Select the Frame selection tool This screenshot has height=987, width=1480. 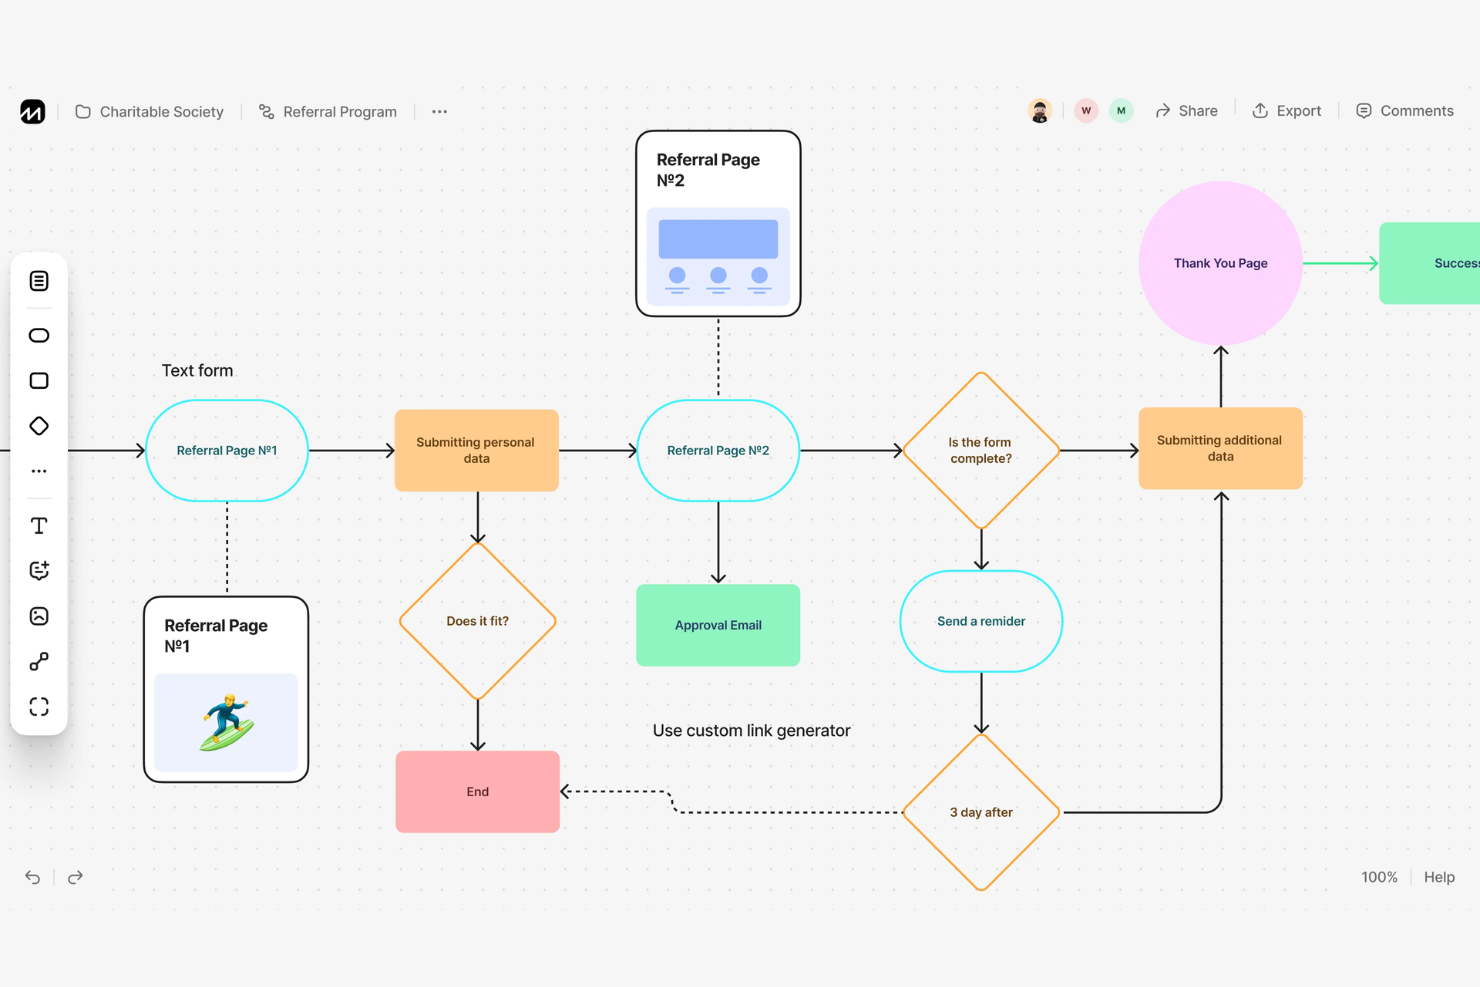(39, 706)
